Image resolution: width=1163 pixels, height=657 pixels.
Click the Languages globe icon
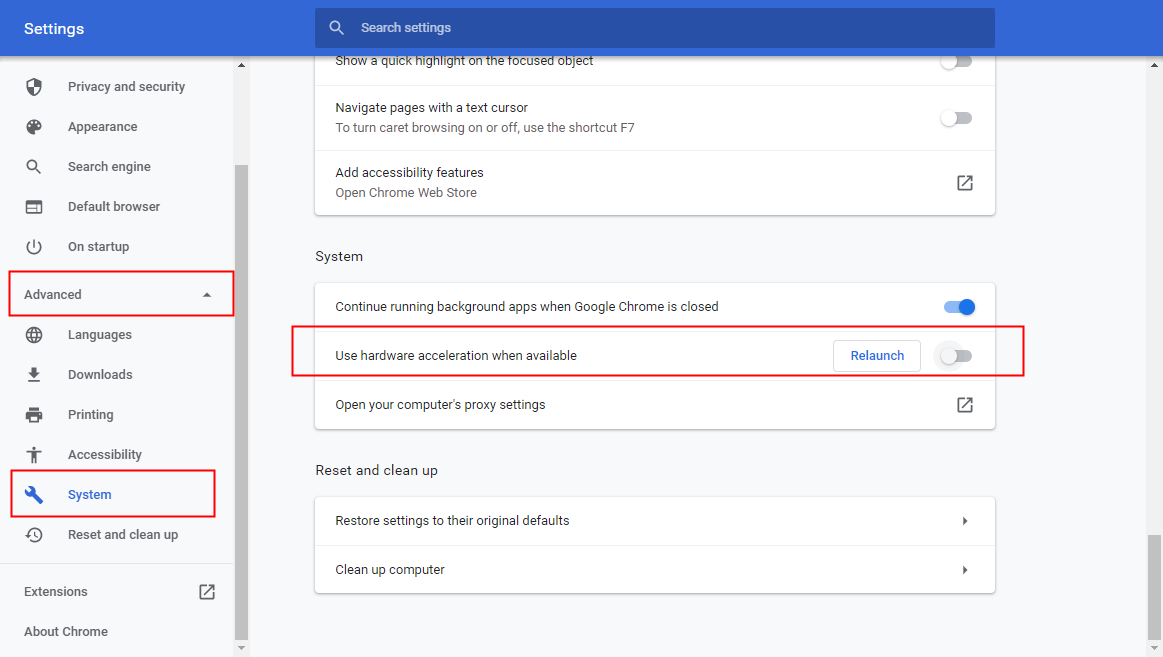(34, 335)
